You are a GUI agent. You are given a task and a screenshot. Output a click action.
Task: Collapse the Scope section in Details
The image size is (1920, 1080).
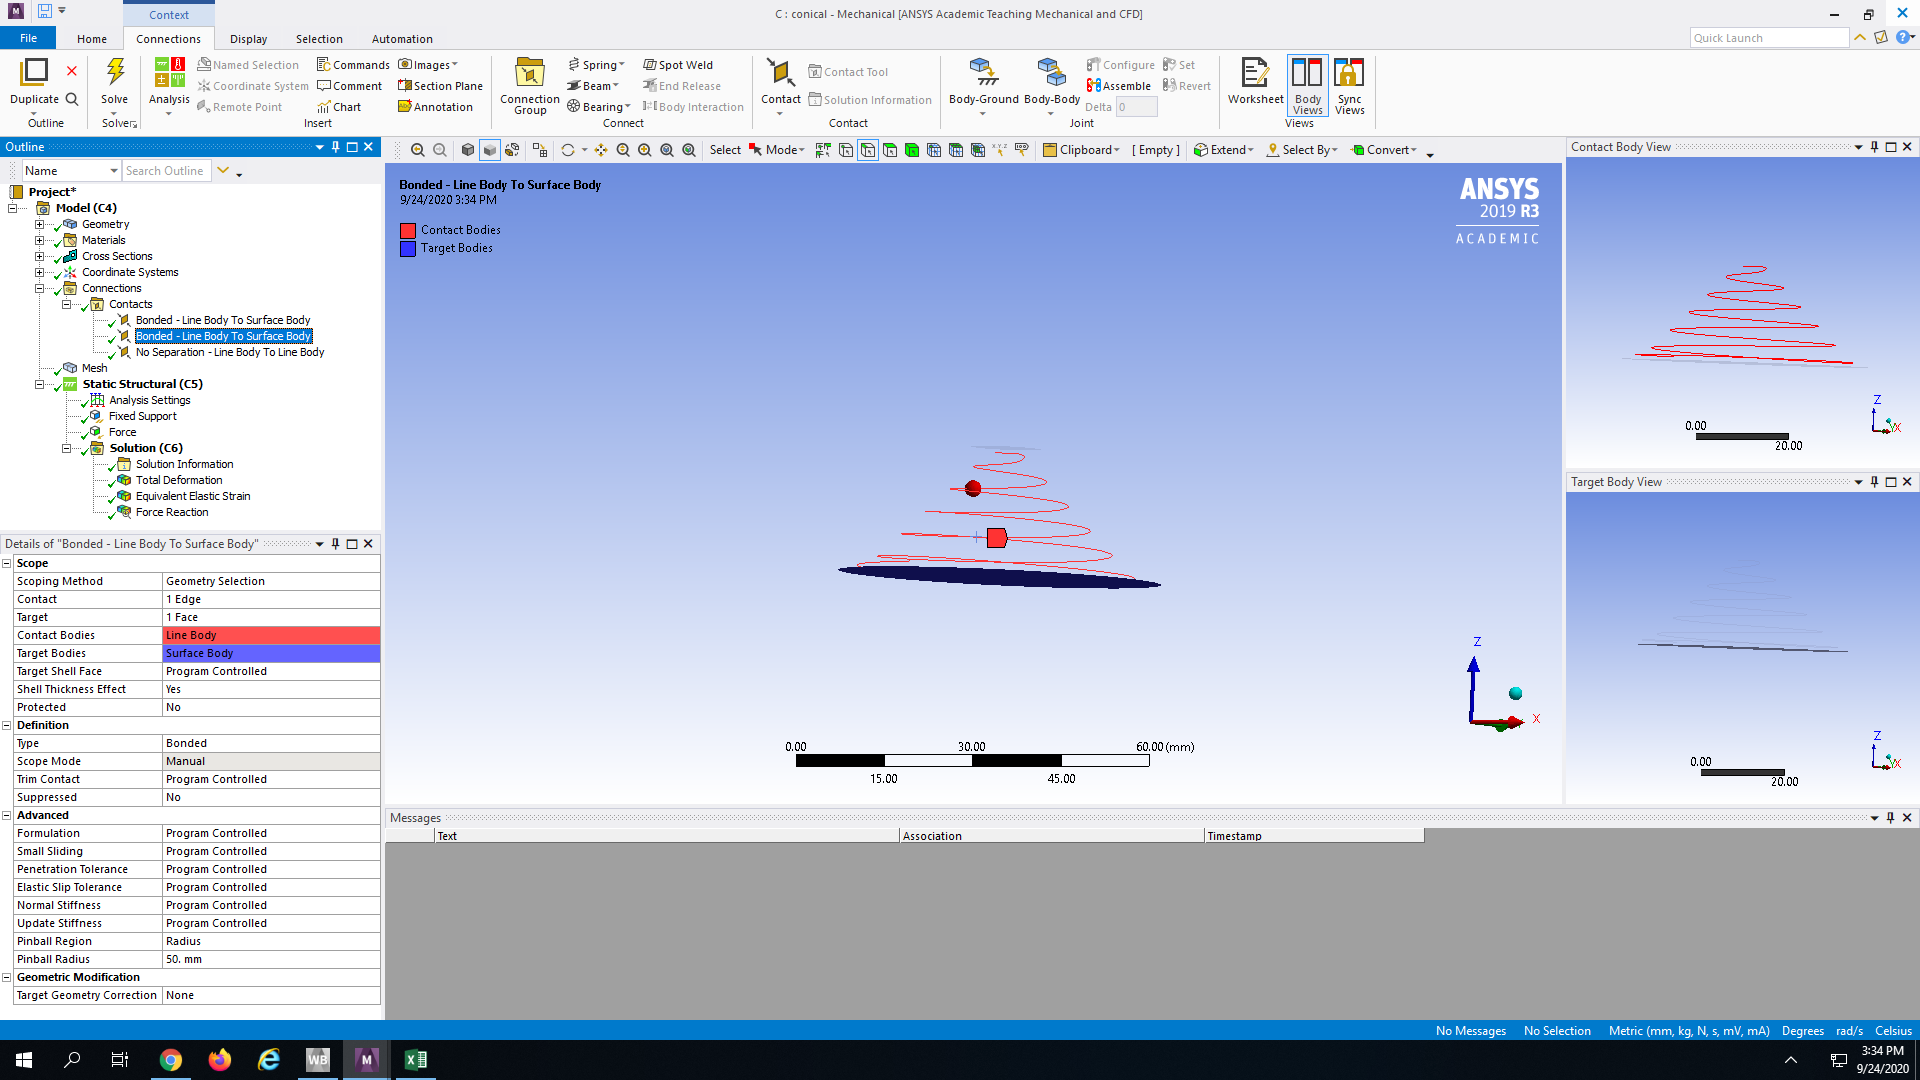click(x=7, y=563)
